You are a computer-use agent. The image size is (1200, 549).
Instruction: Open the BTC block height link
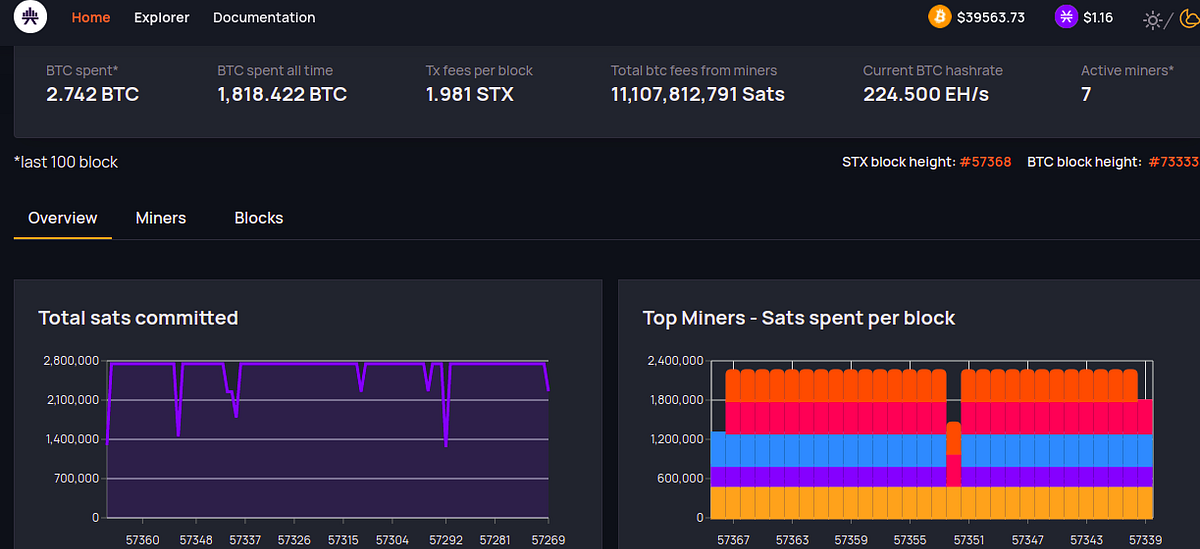coord(1173,162)
